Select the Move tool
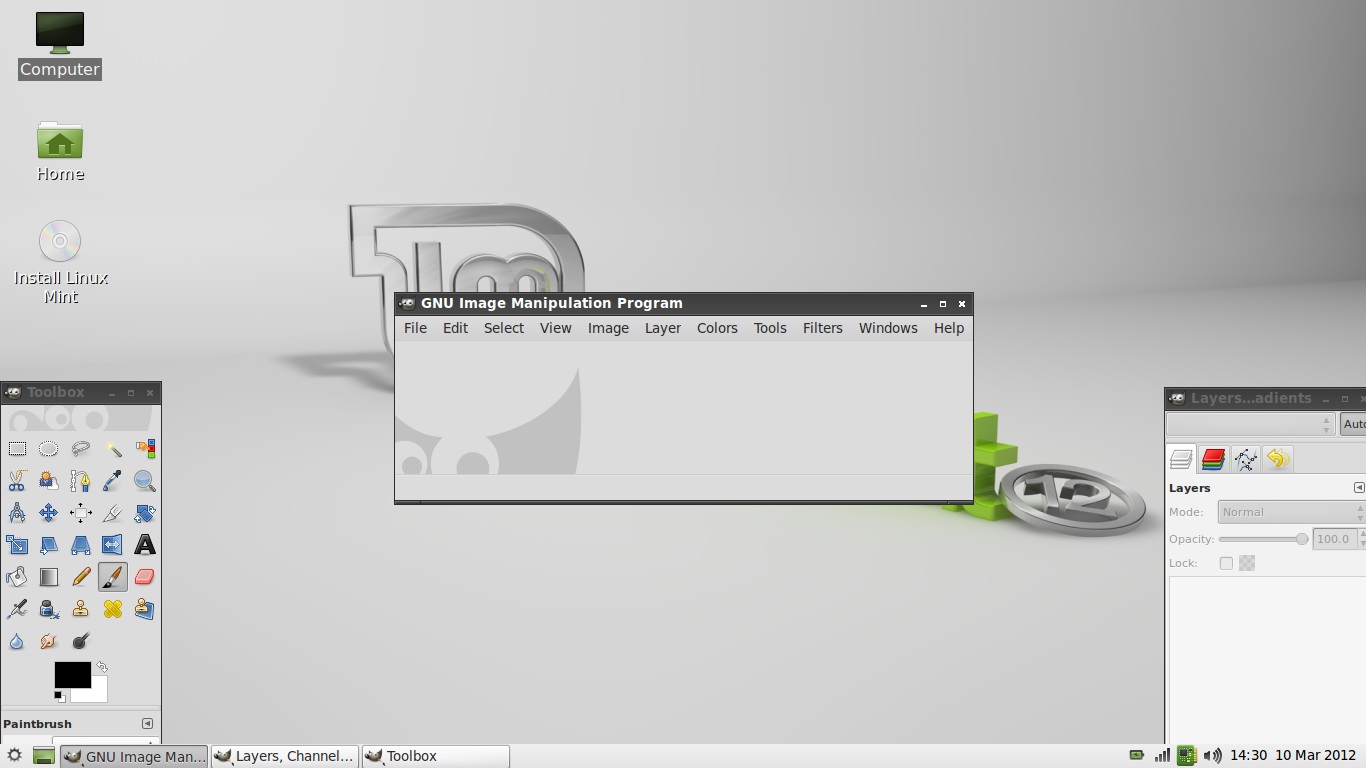Screen dimensions: 1366x768 click(x=49, y=513)
